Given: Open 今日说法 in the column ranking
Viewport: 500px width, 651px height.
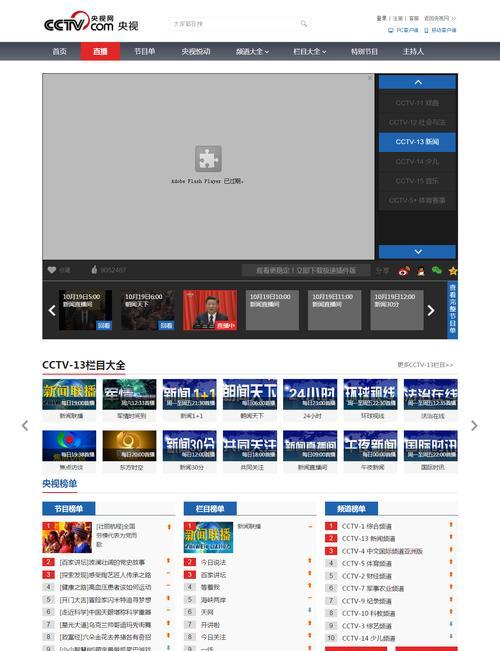Looking at the screenshot, I should pos(213,562).
